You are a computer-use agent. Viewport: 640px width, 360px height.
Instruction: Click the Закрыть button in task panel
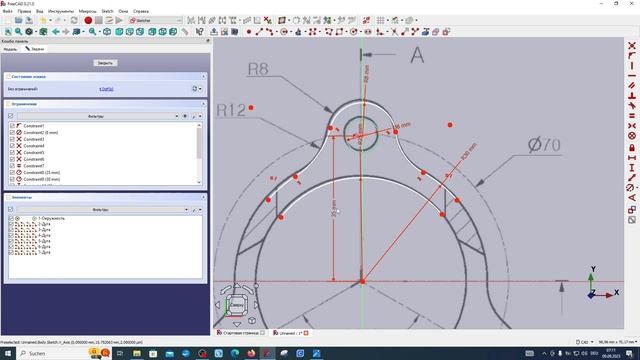point(105,63)
